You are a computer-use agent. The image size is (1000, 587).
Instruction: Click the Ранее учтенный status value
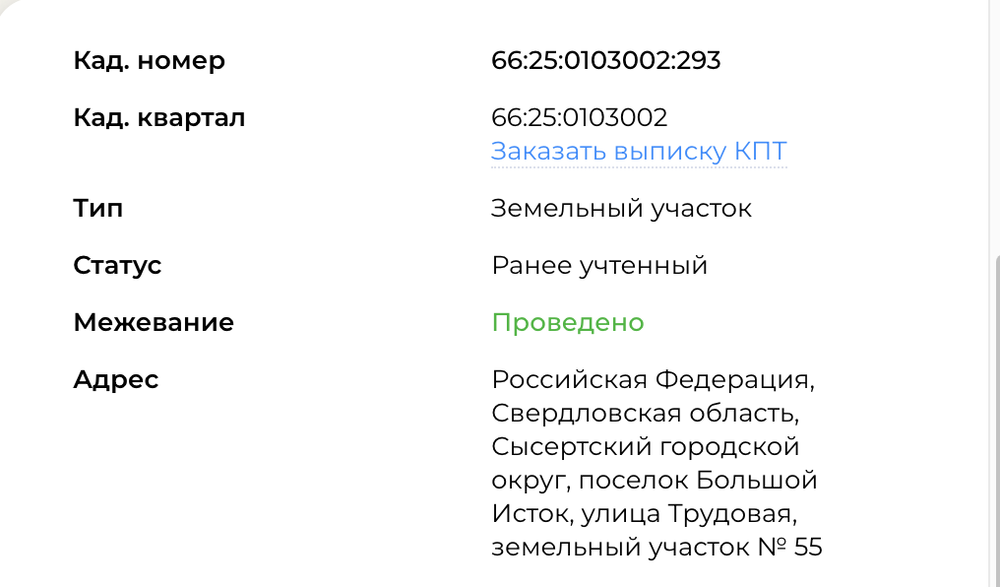coord(599,265)
